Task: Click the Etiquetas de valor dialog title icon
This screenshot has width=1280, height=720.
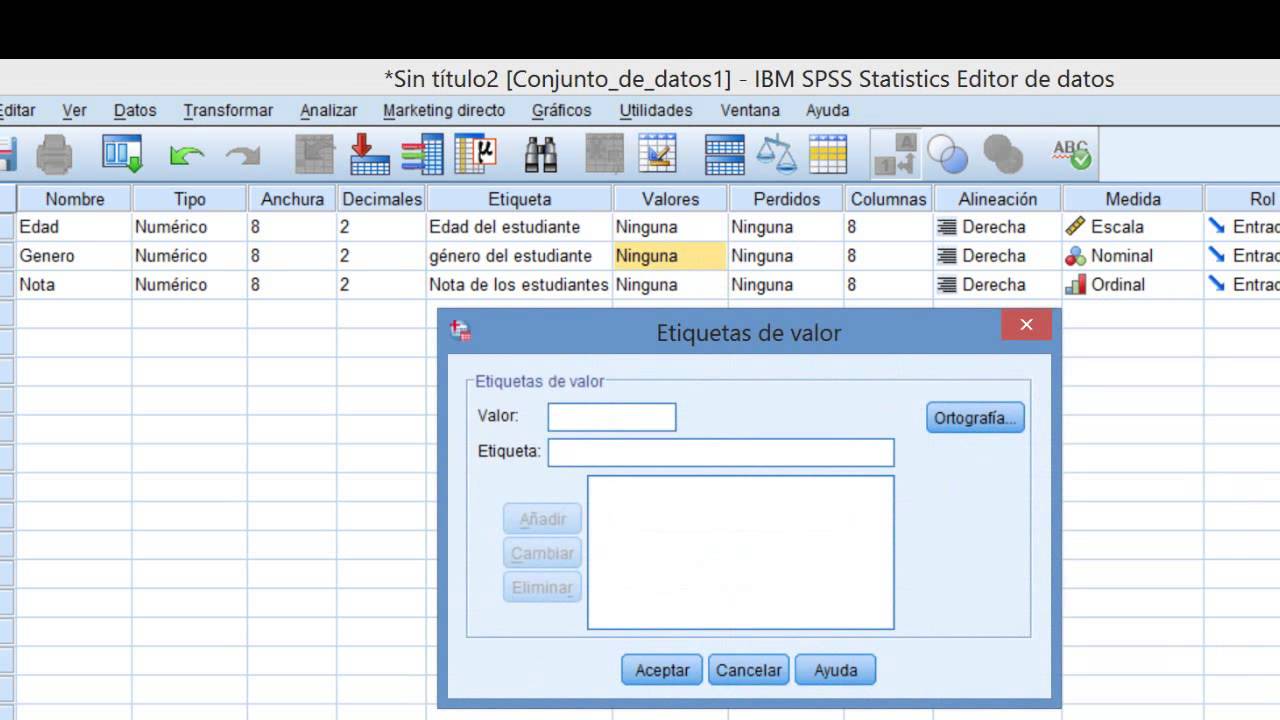Action: (461, 331)
